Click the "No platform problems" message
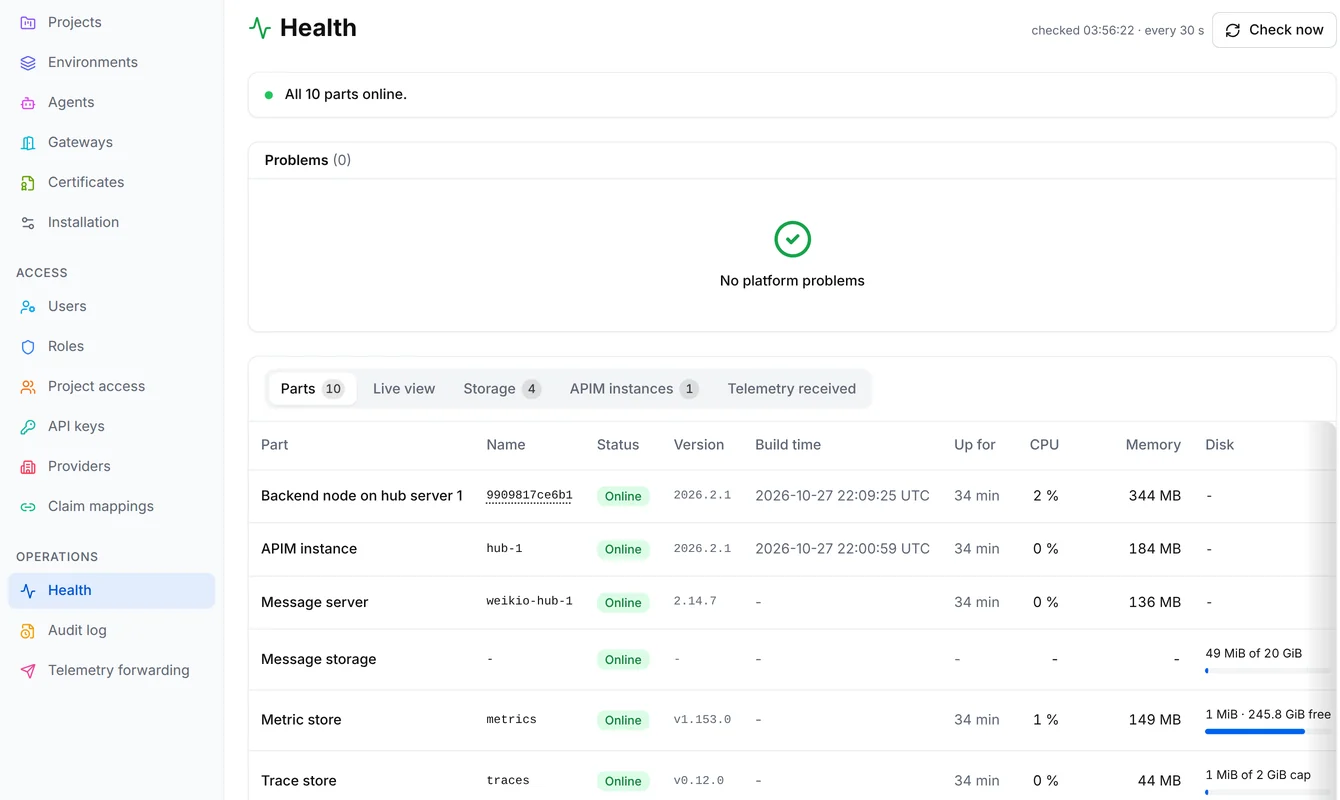 pos(792,281)
